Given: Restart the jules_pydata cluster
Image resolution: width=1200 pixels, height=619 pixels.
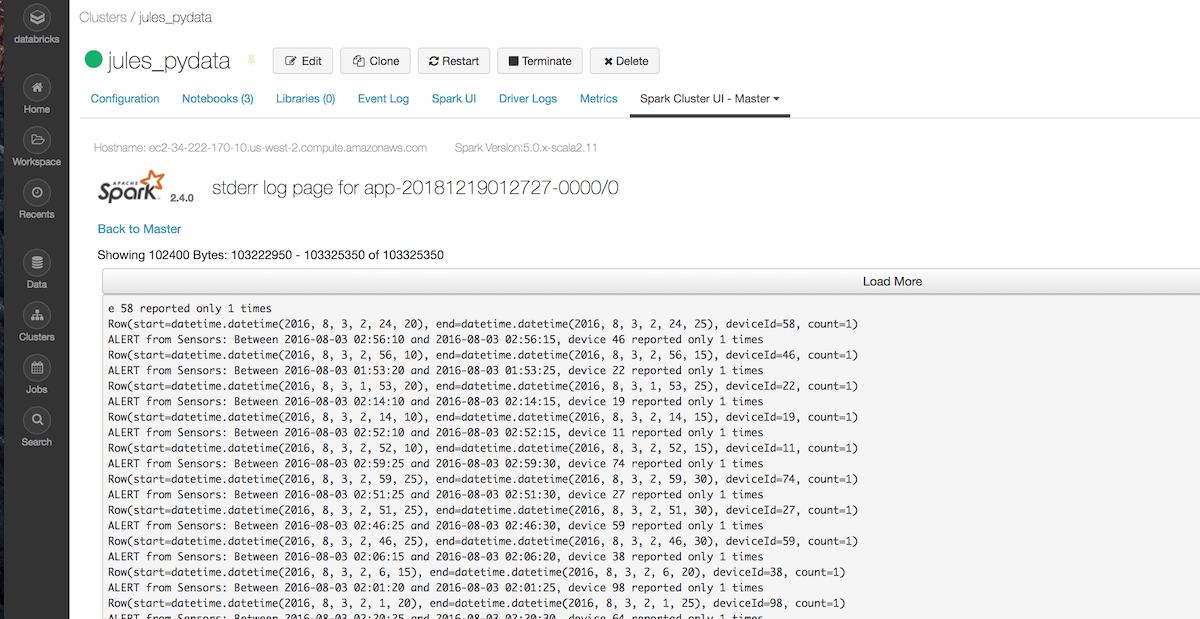Looking at the screenshot, I should 453,61.
